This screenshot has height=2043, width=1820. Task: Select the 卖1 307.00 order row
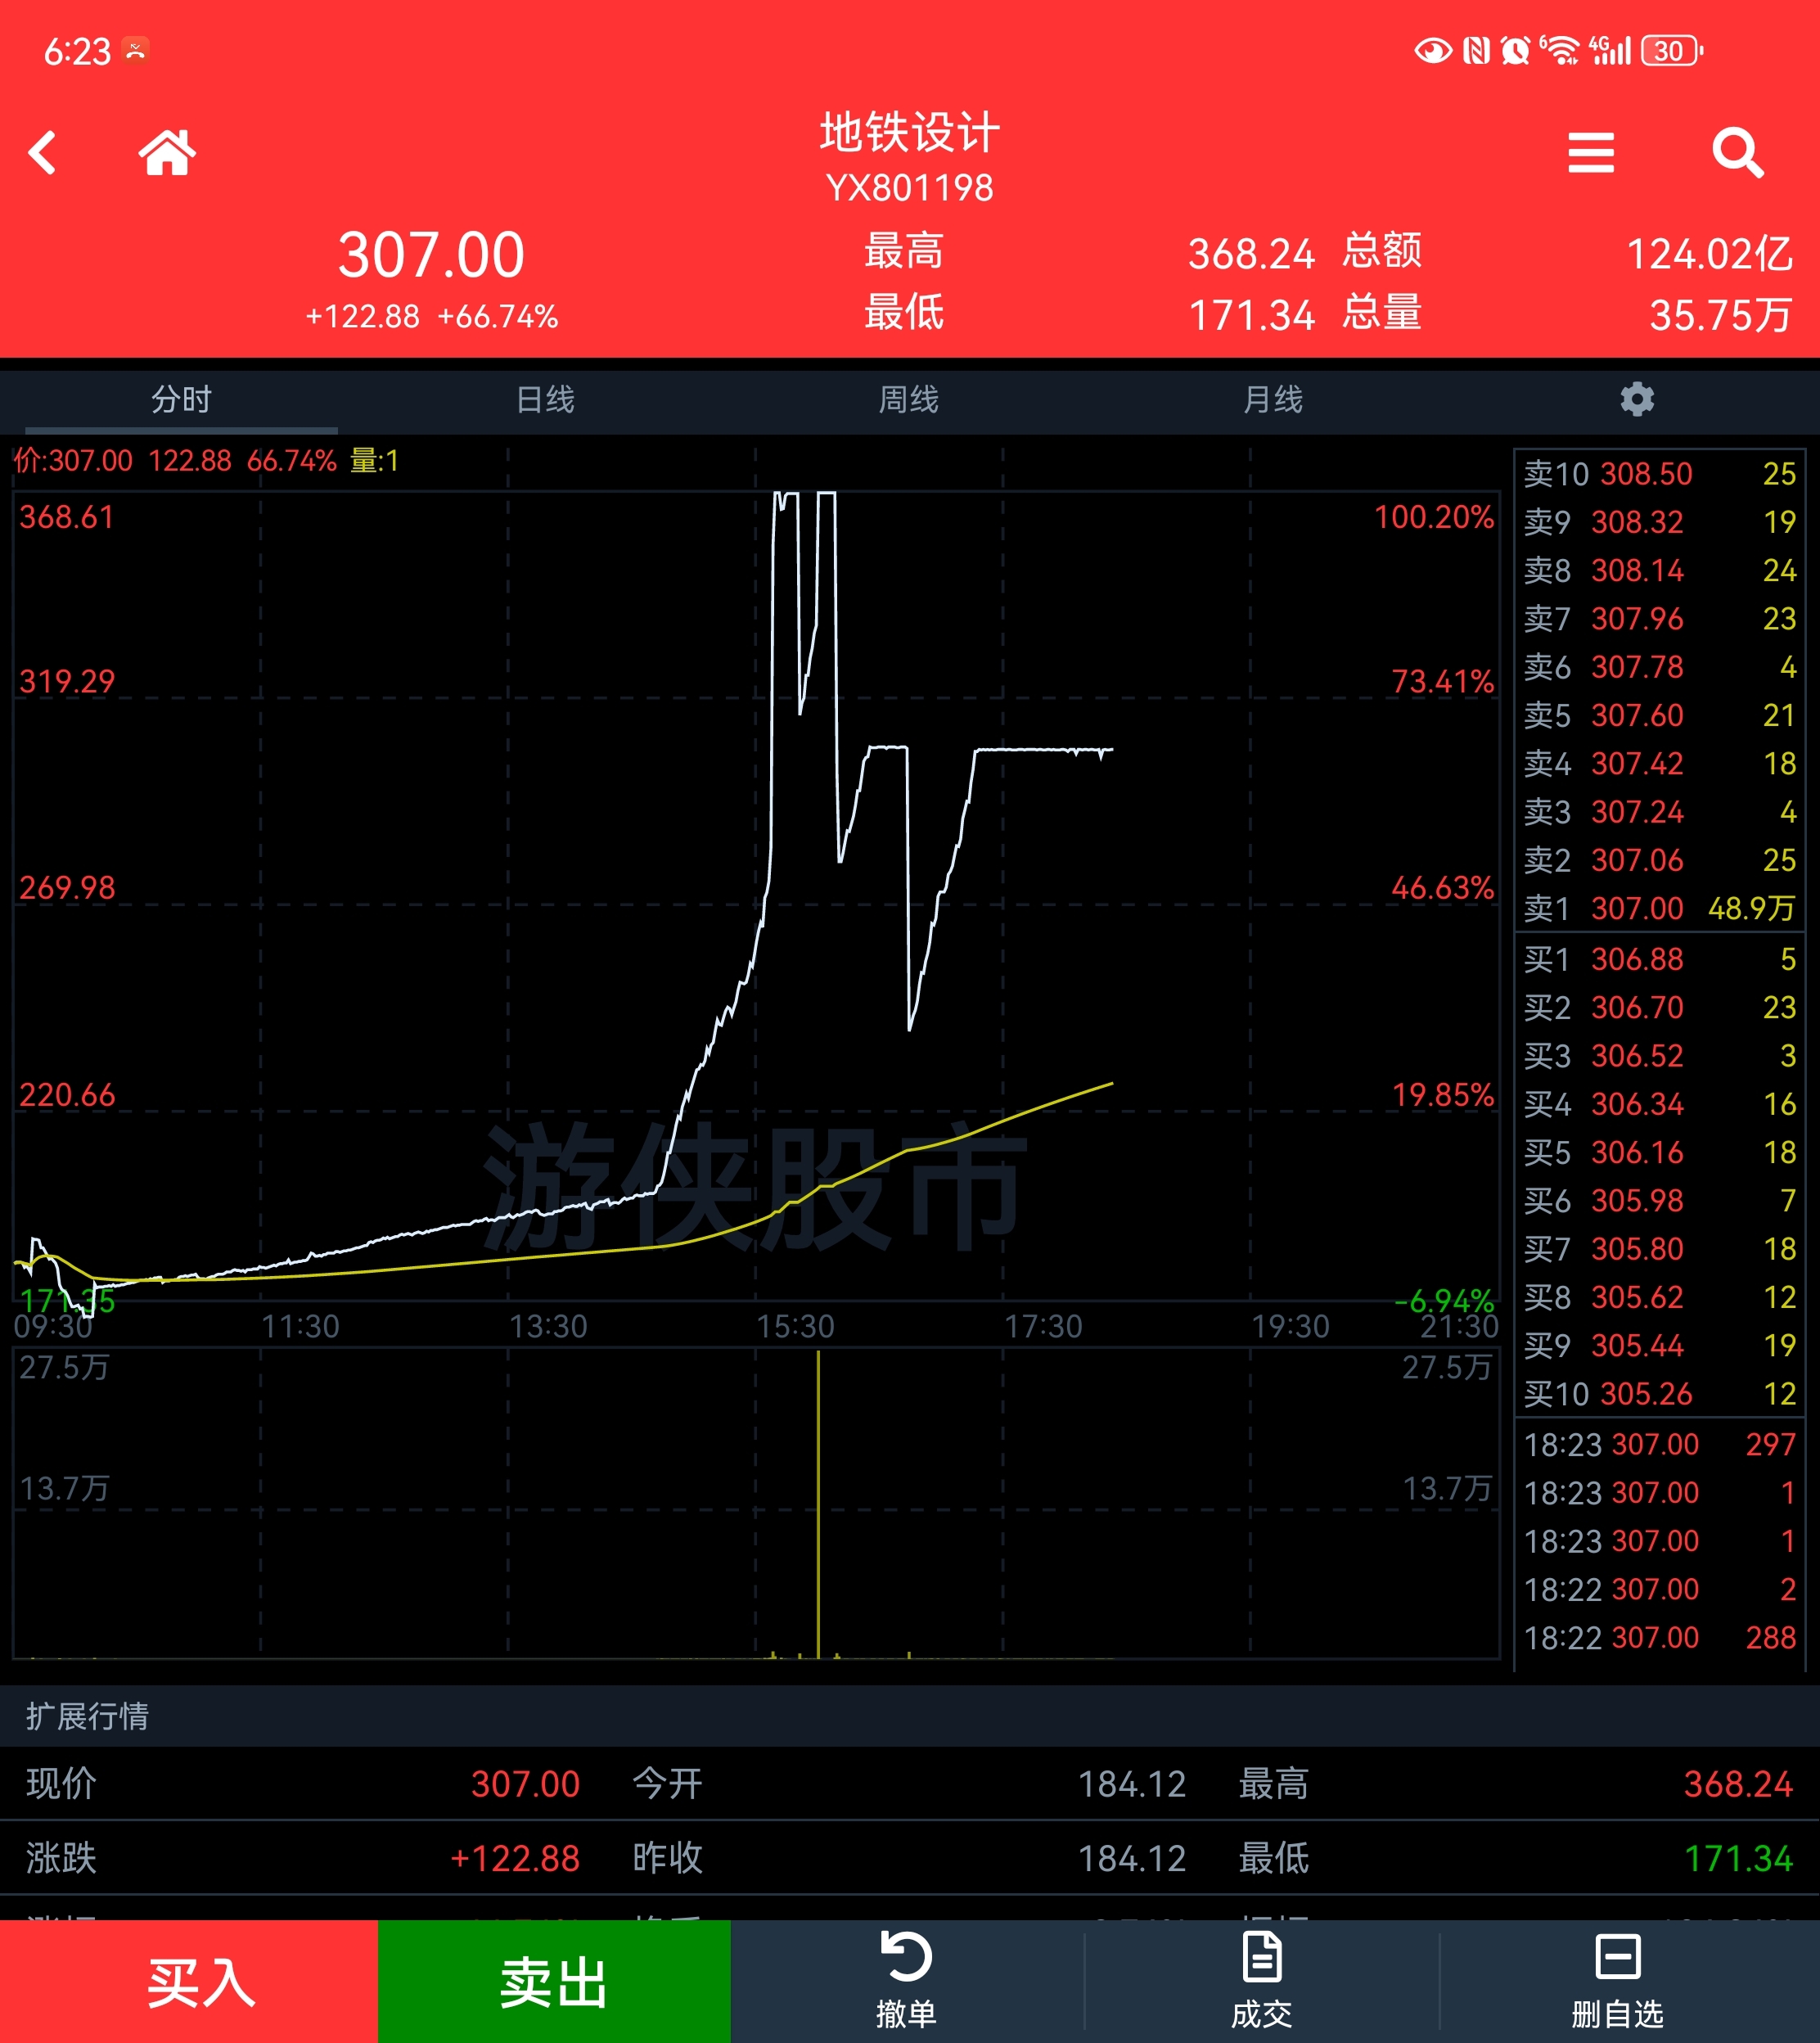tap(1659, 908)
